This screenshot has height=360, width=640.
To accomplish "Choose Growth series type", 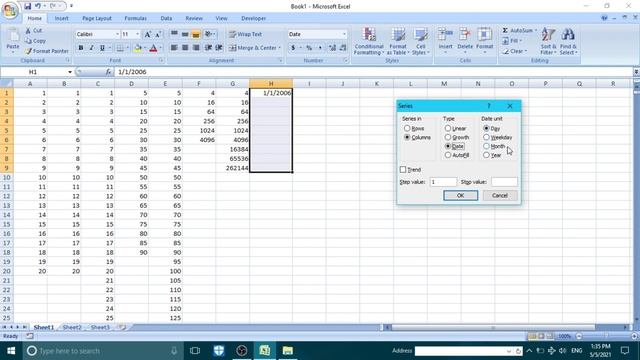I will 448,137.
